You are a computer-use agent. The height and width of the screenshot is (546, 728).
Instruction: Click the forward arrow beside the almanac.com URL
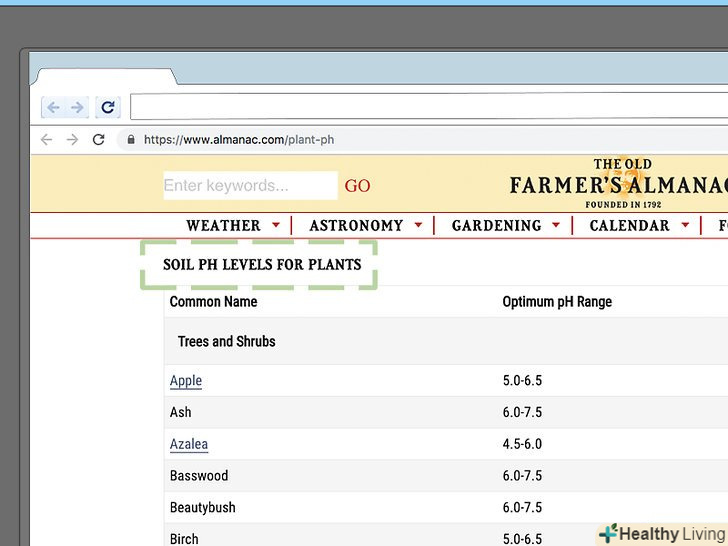pos(72,140)
